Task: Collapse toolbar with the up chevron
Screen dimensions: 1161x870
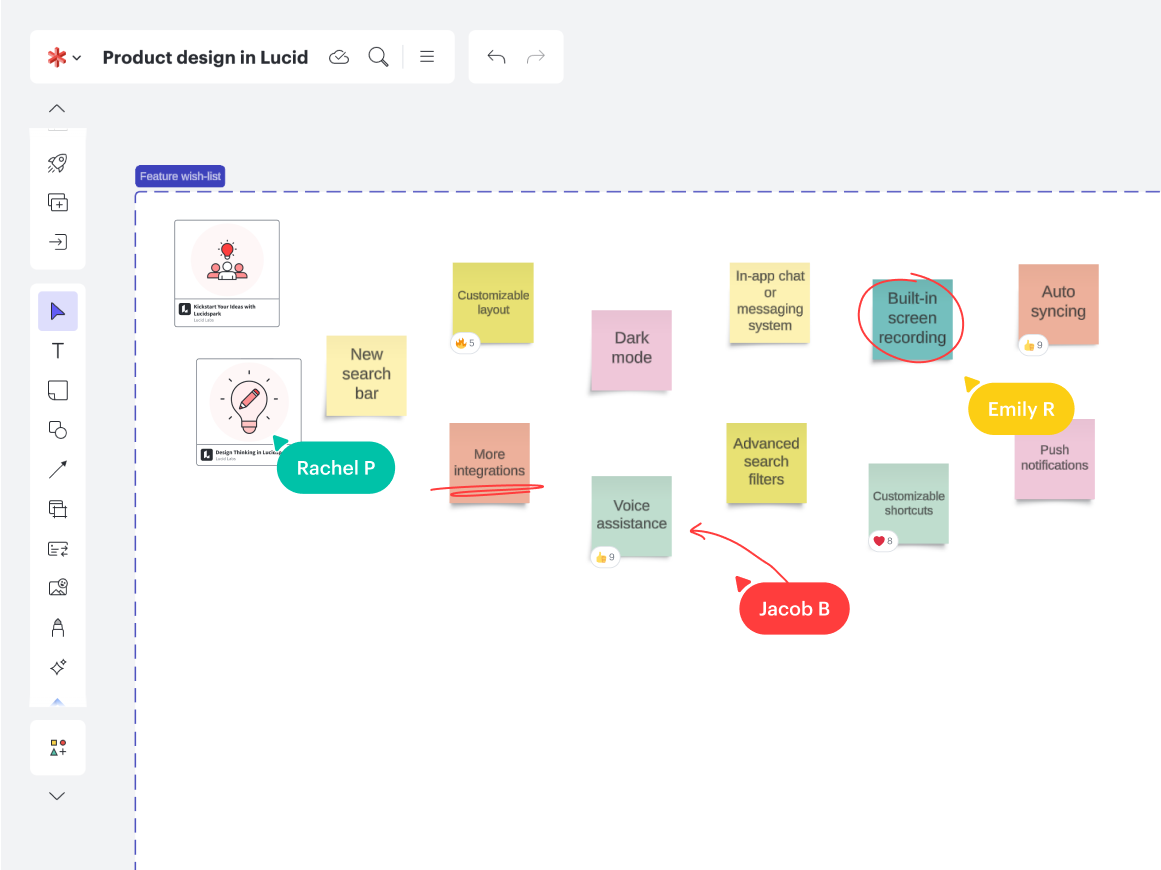Action: click(58, 109)
